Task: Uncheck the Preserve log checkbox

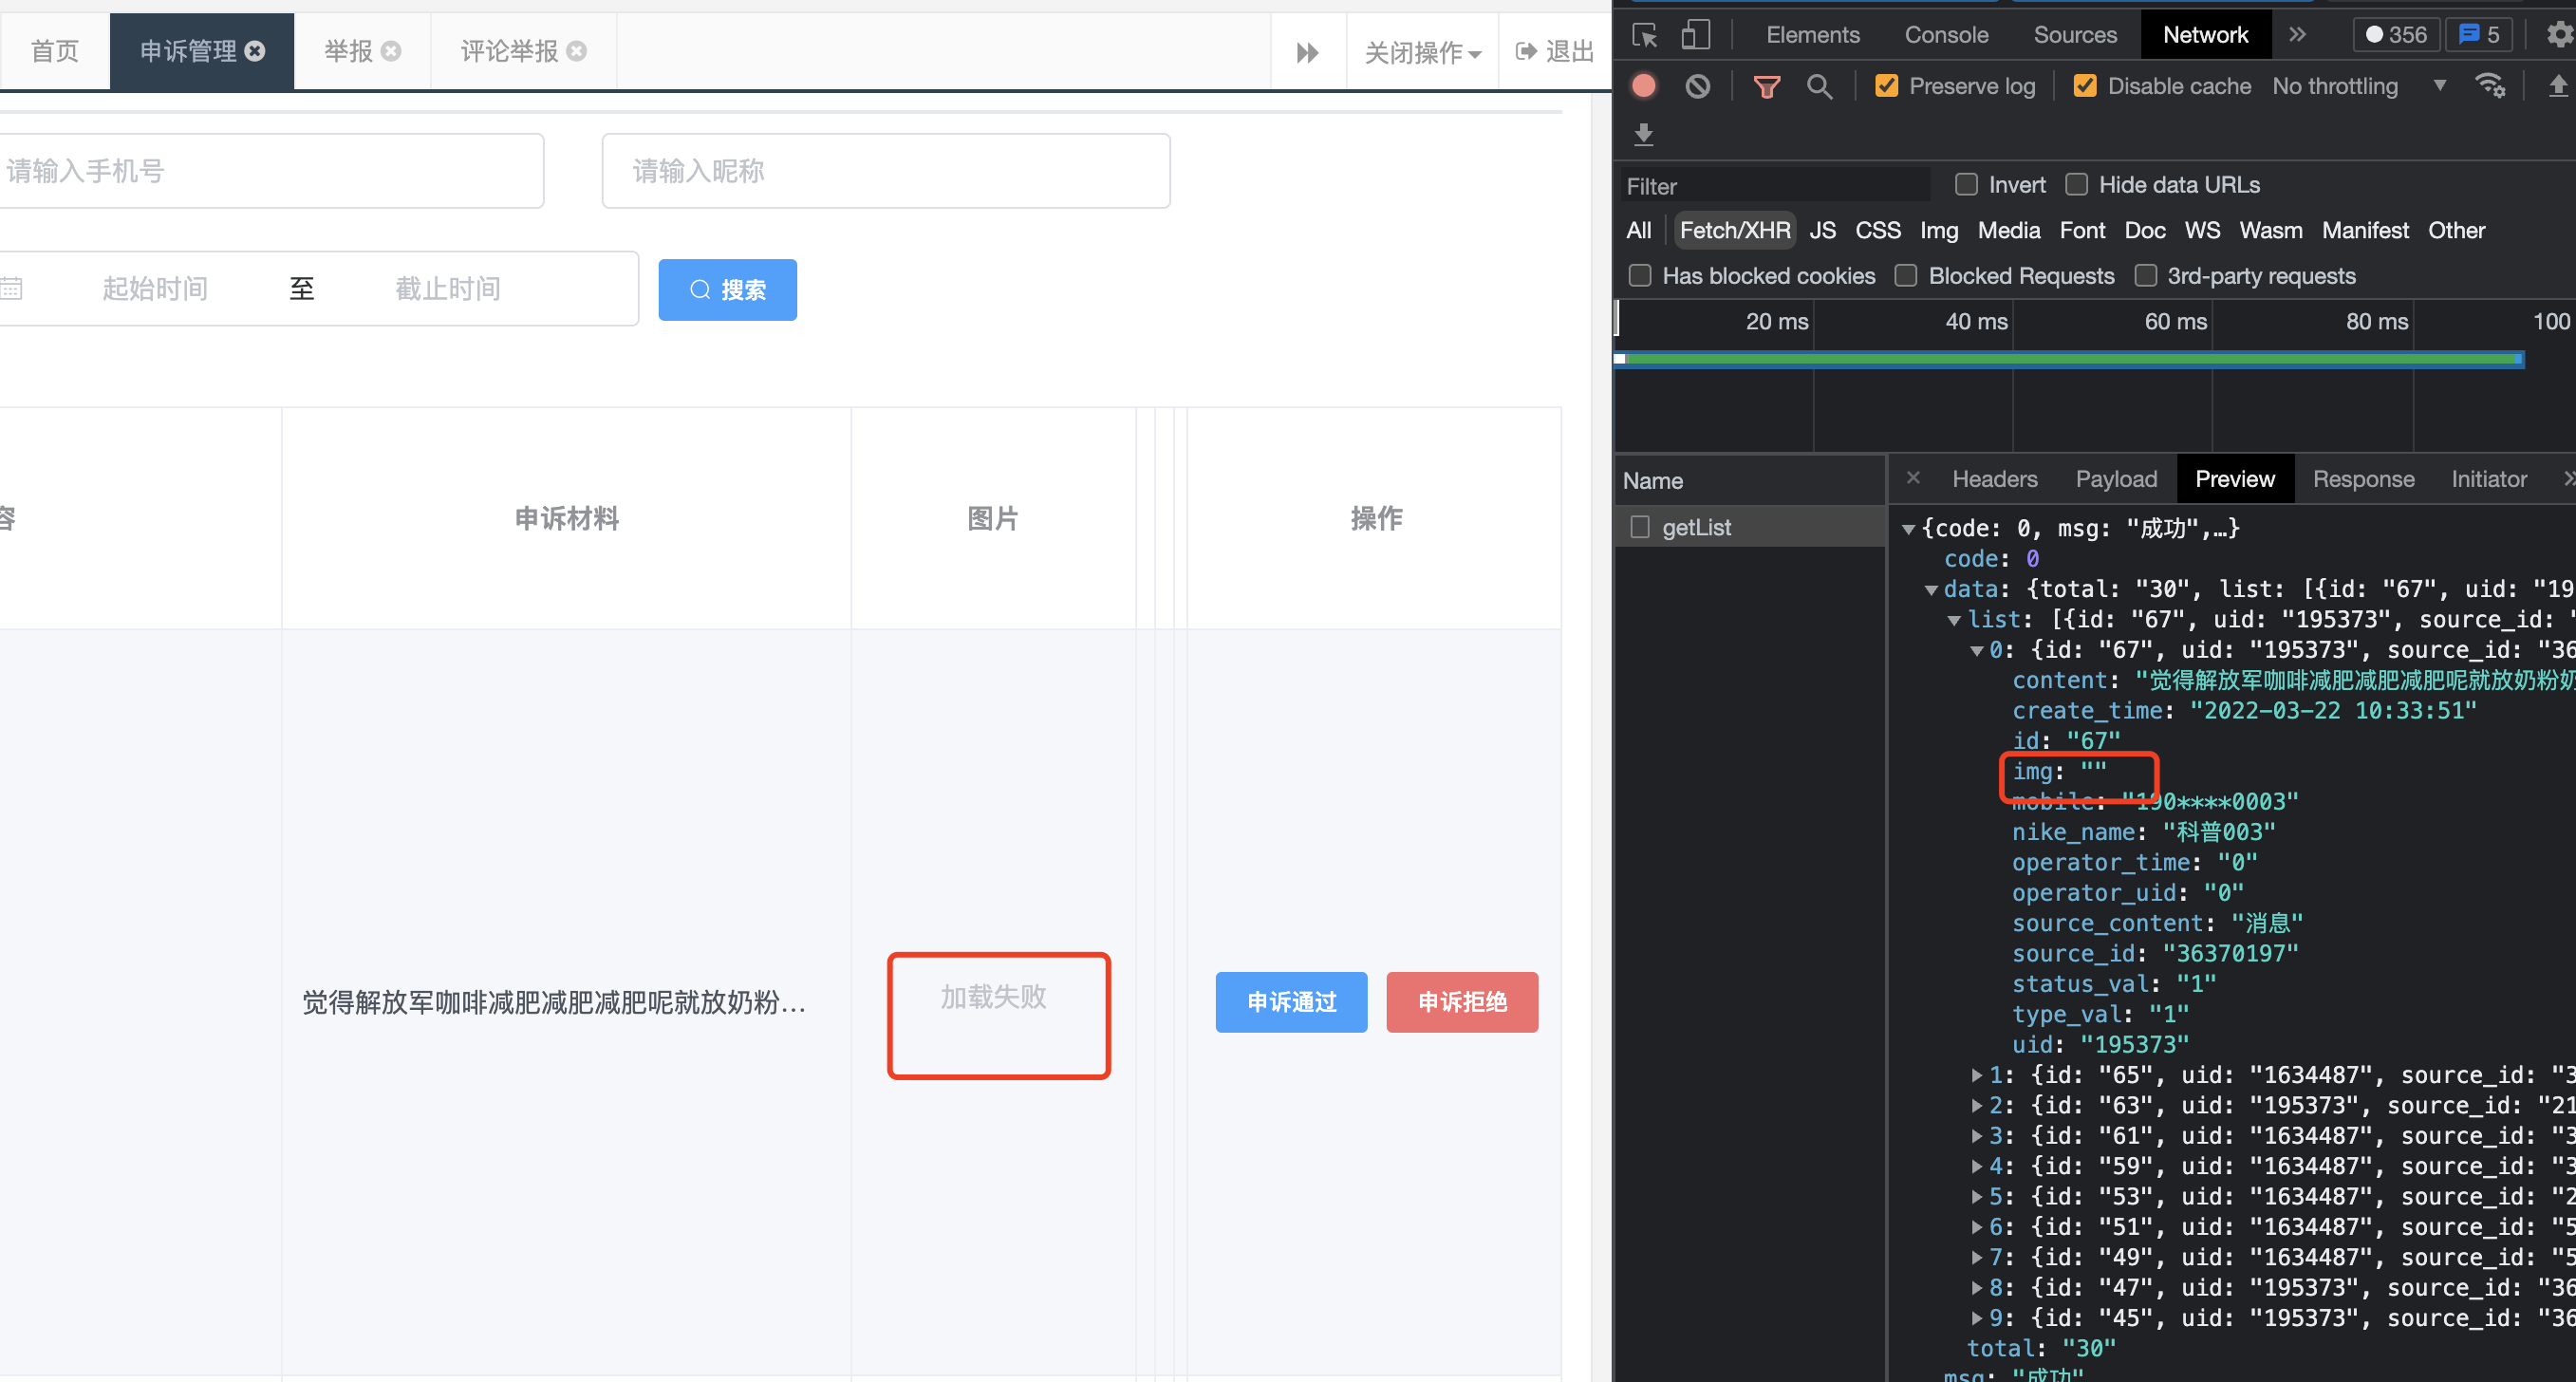Action: coord(1886,86)
